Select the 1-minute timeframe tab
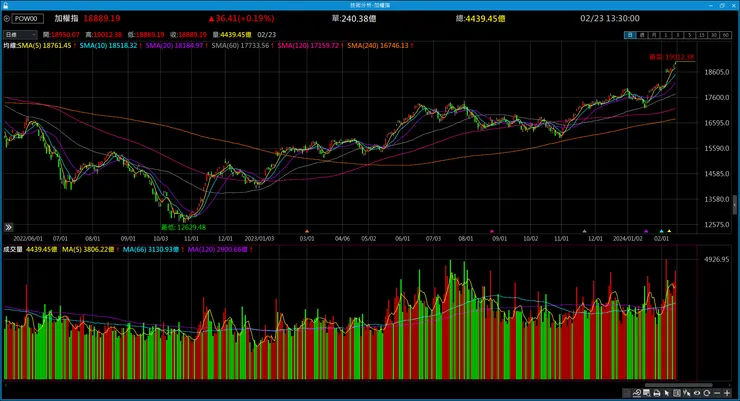This screenshot has width=740, height=401. coord(666,35)
